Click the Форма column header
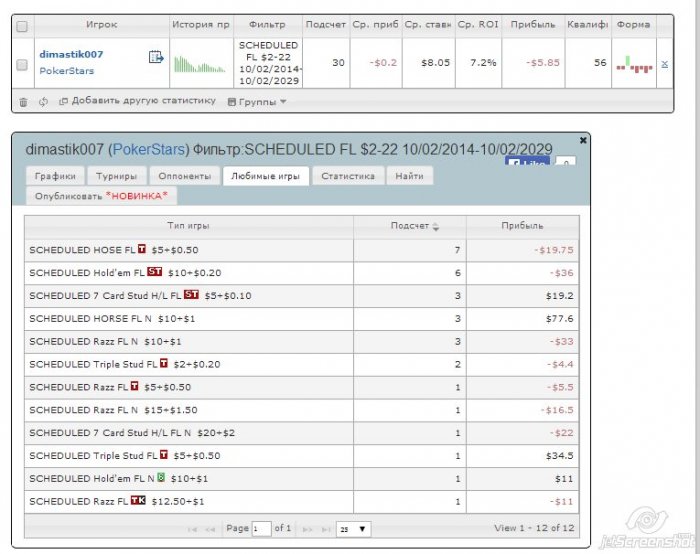Image resolution: width=700 pixels, height=554 pixels. pos(633,25)
